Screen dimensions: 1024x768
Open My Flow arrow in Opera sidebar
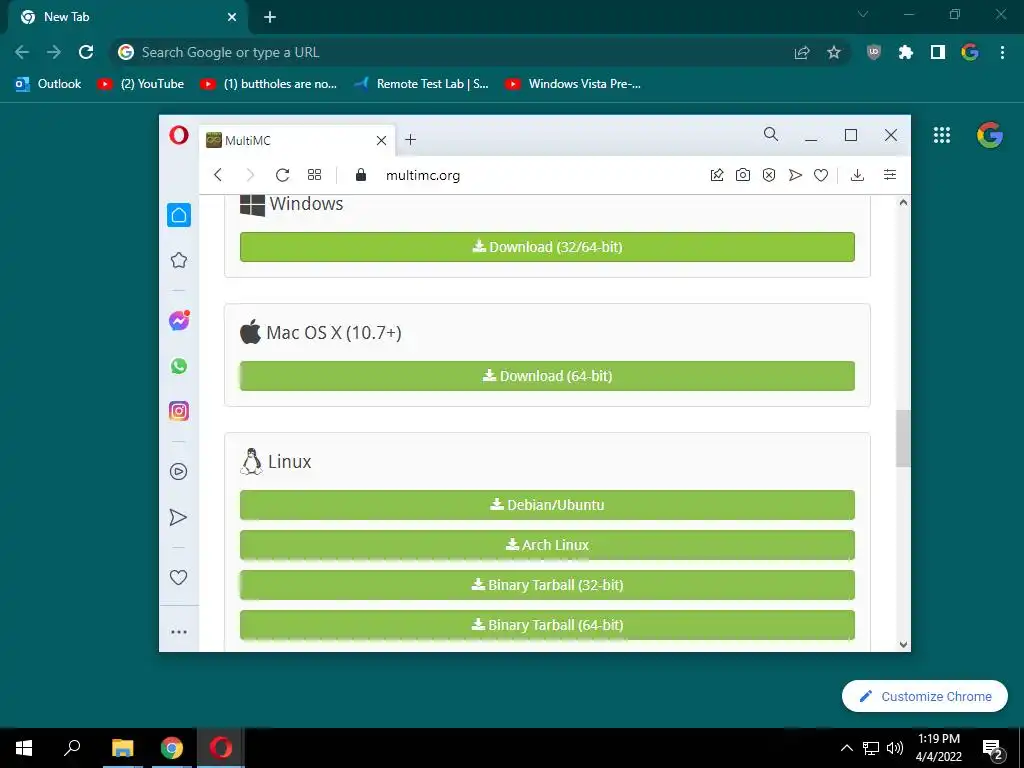tap(178, 517)
